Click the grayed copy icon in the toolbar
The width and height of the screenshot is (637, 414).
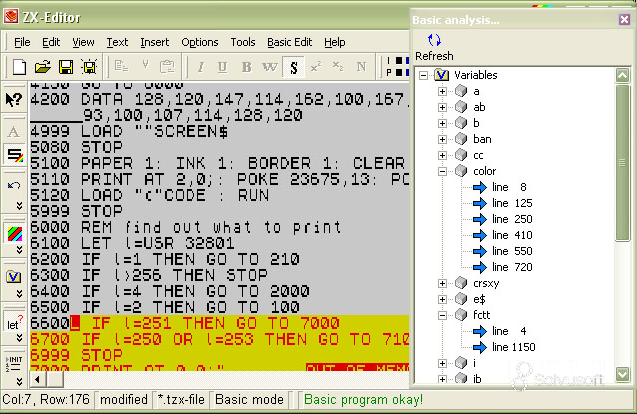coord(121,66)
